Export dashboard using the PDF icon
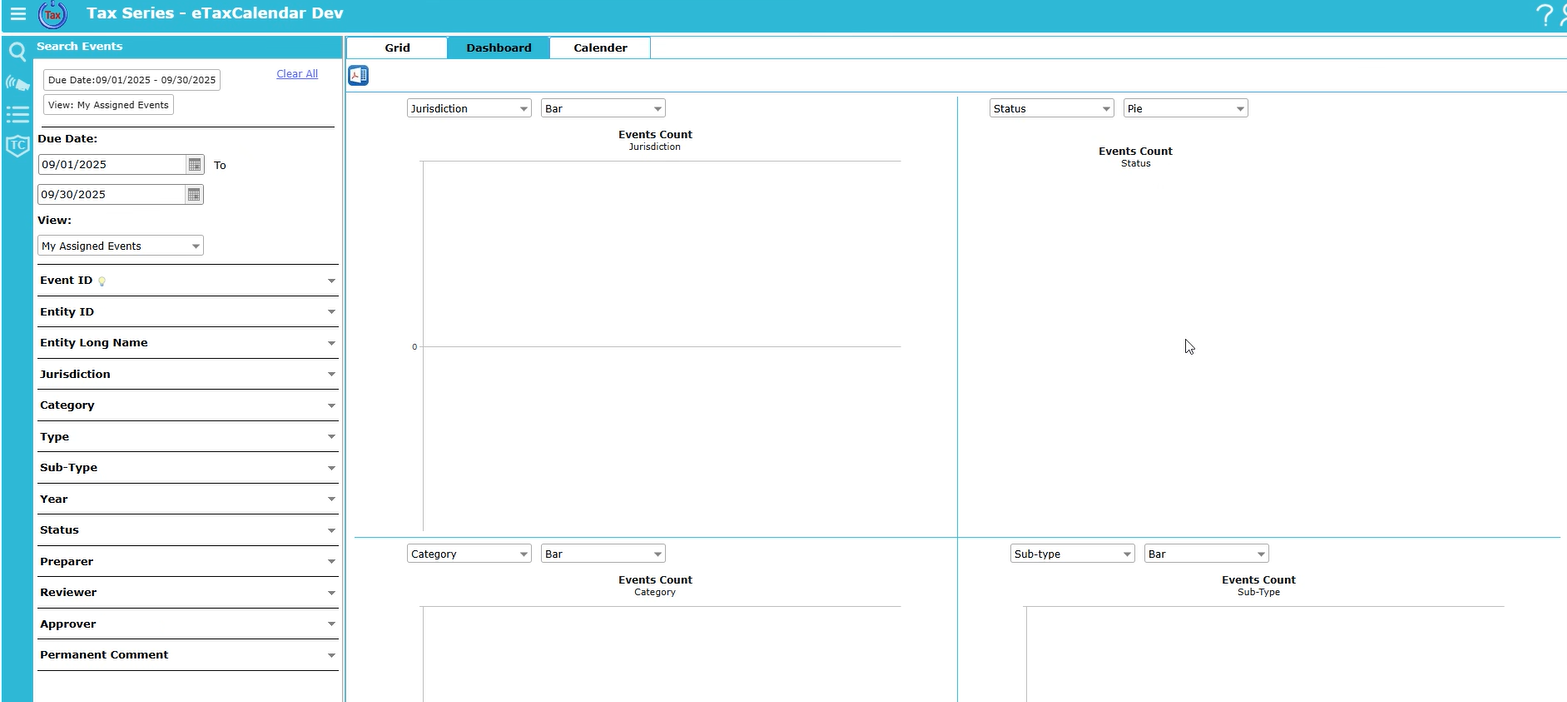 pos(358,75)
